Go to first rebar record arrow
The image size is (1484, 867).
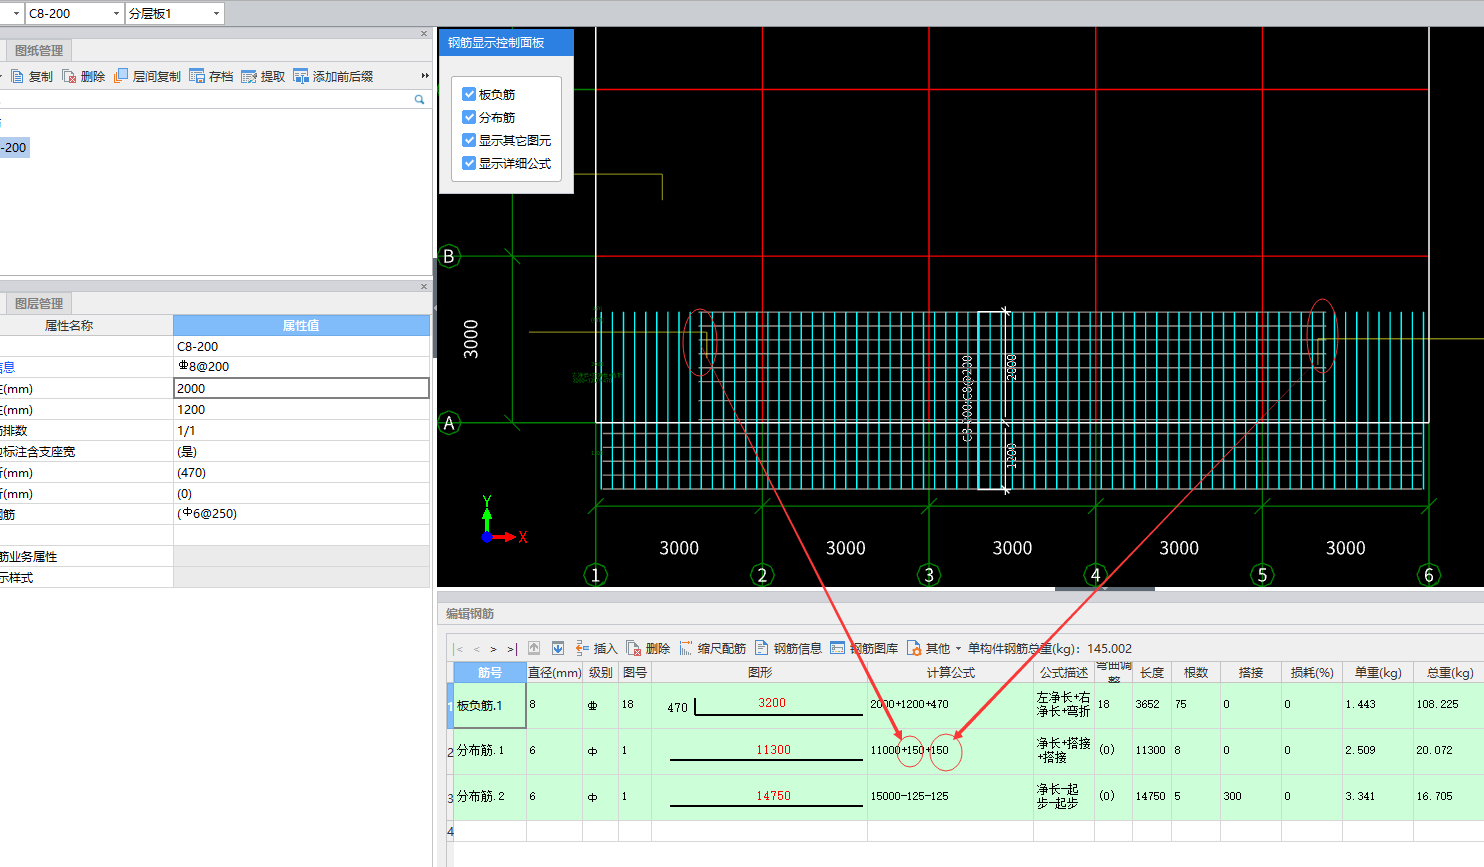pyautogui.click(x=459, y=649)
